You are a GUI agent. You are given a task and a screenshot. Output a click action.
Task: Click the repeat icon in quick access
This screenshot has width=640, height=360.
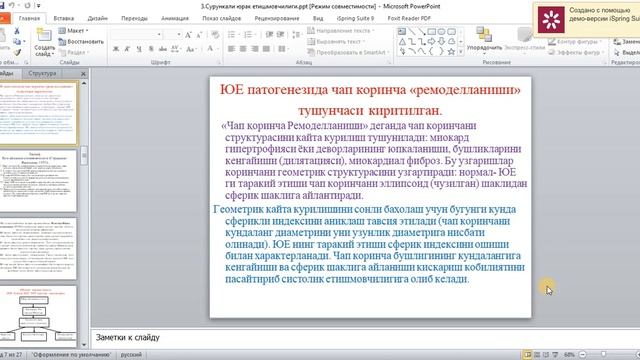tap(27, 6)
